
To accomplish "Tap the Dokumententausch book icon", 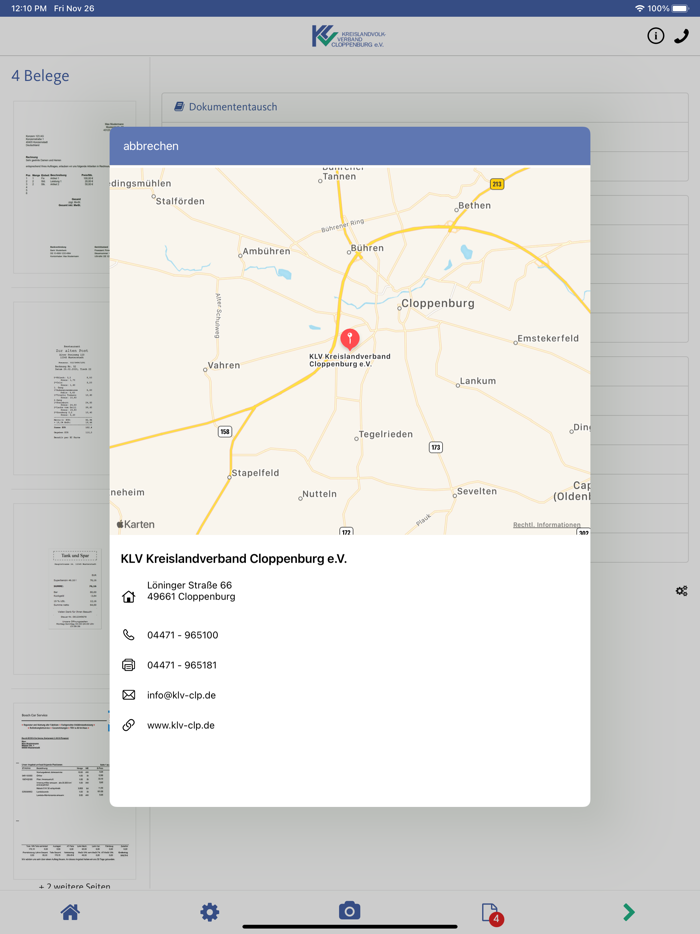I will (x=179, y=107).
